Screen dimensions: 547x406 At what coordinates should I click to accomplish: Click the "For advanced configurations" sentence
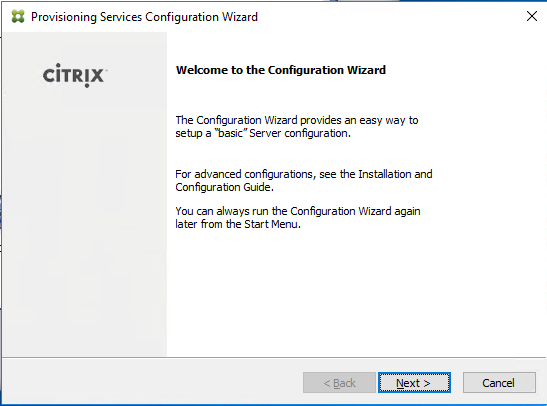pos(304,174)
